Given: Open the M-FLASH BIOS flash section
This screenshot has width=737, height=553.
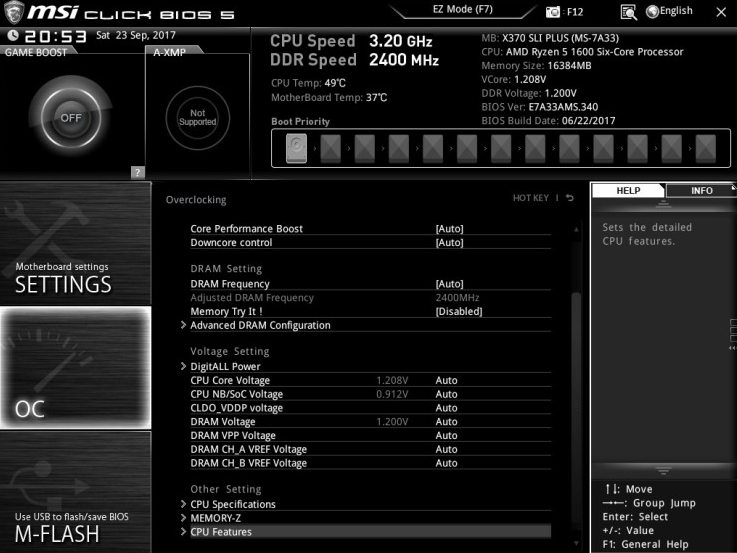Looking at the screenshot, I should click(x=76, y=492).
